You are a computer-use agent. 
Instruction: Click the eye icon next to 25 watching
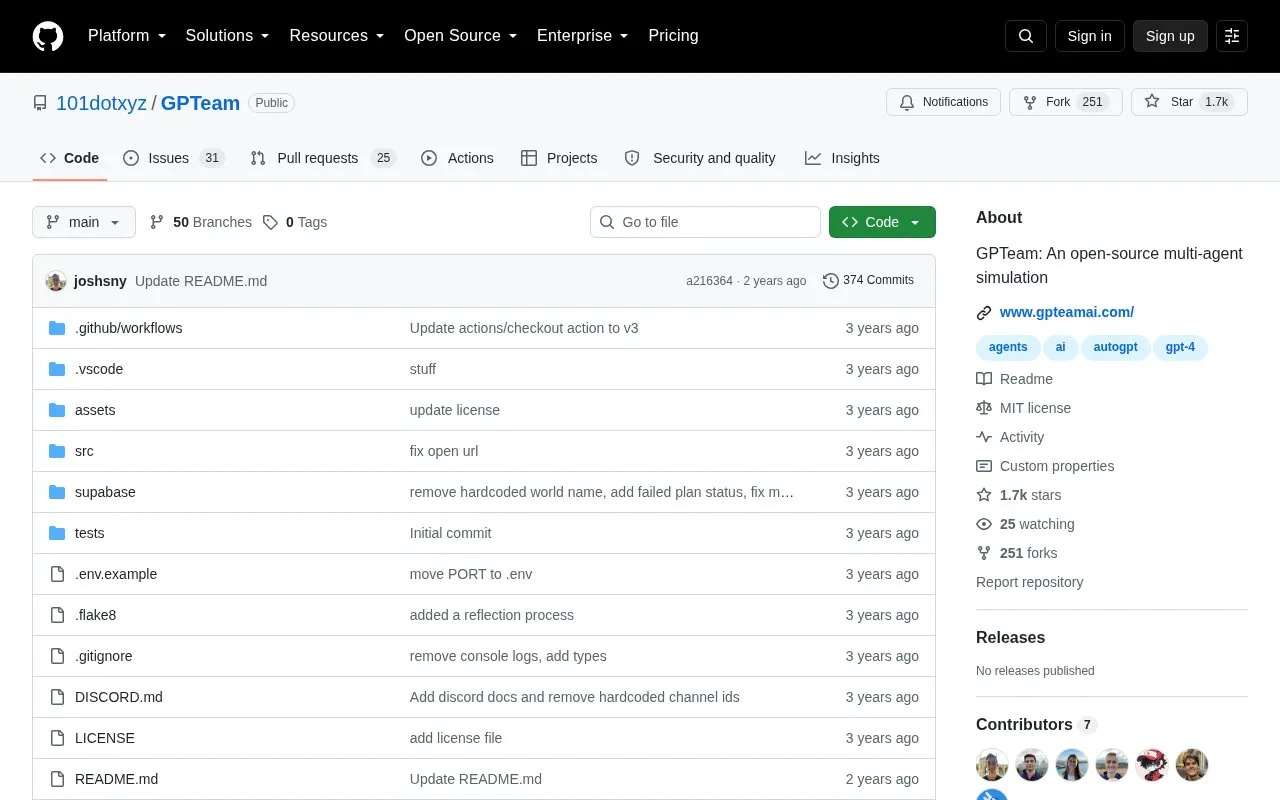[x=984, y=524]
